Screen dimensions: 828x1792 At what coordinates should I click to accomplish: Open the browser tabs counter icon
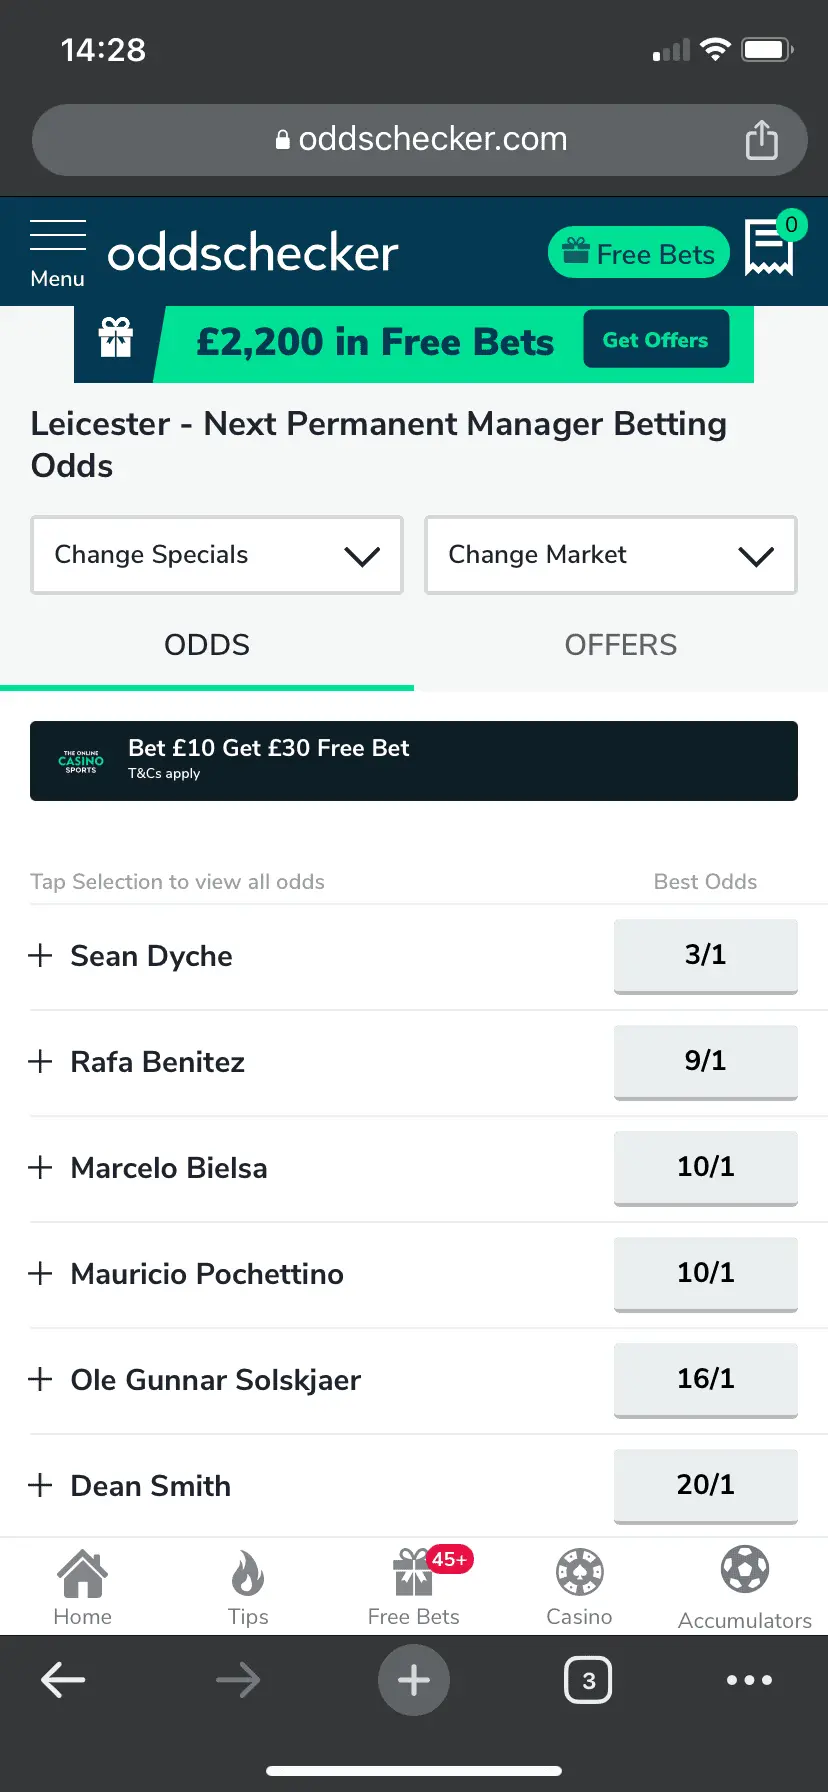click(588, 1680)
